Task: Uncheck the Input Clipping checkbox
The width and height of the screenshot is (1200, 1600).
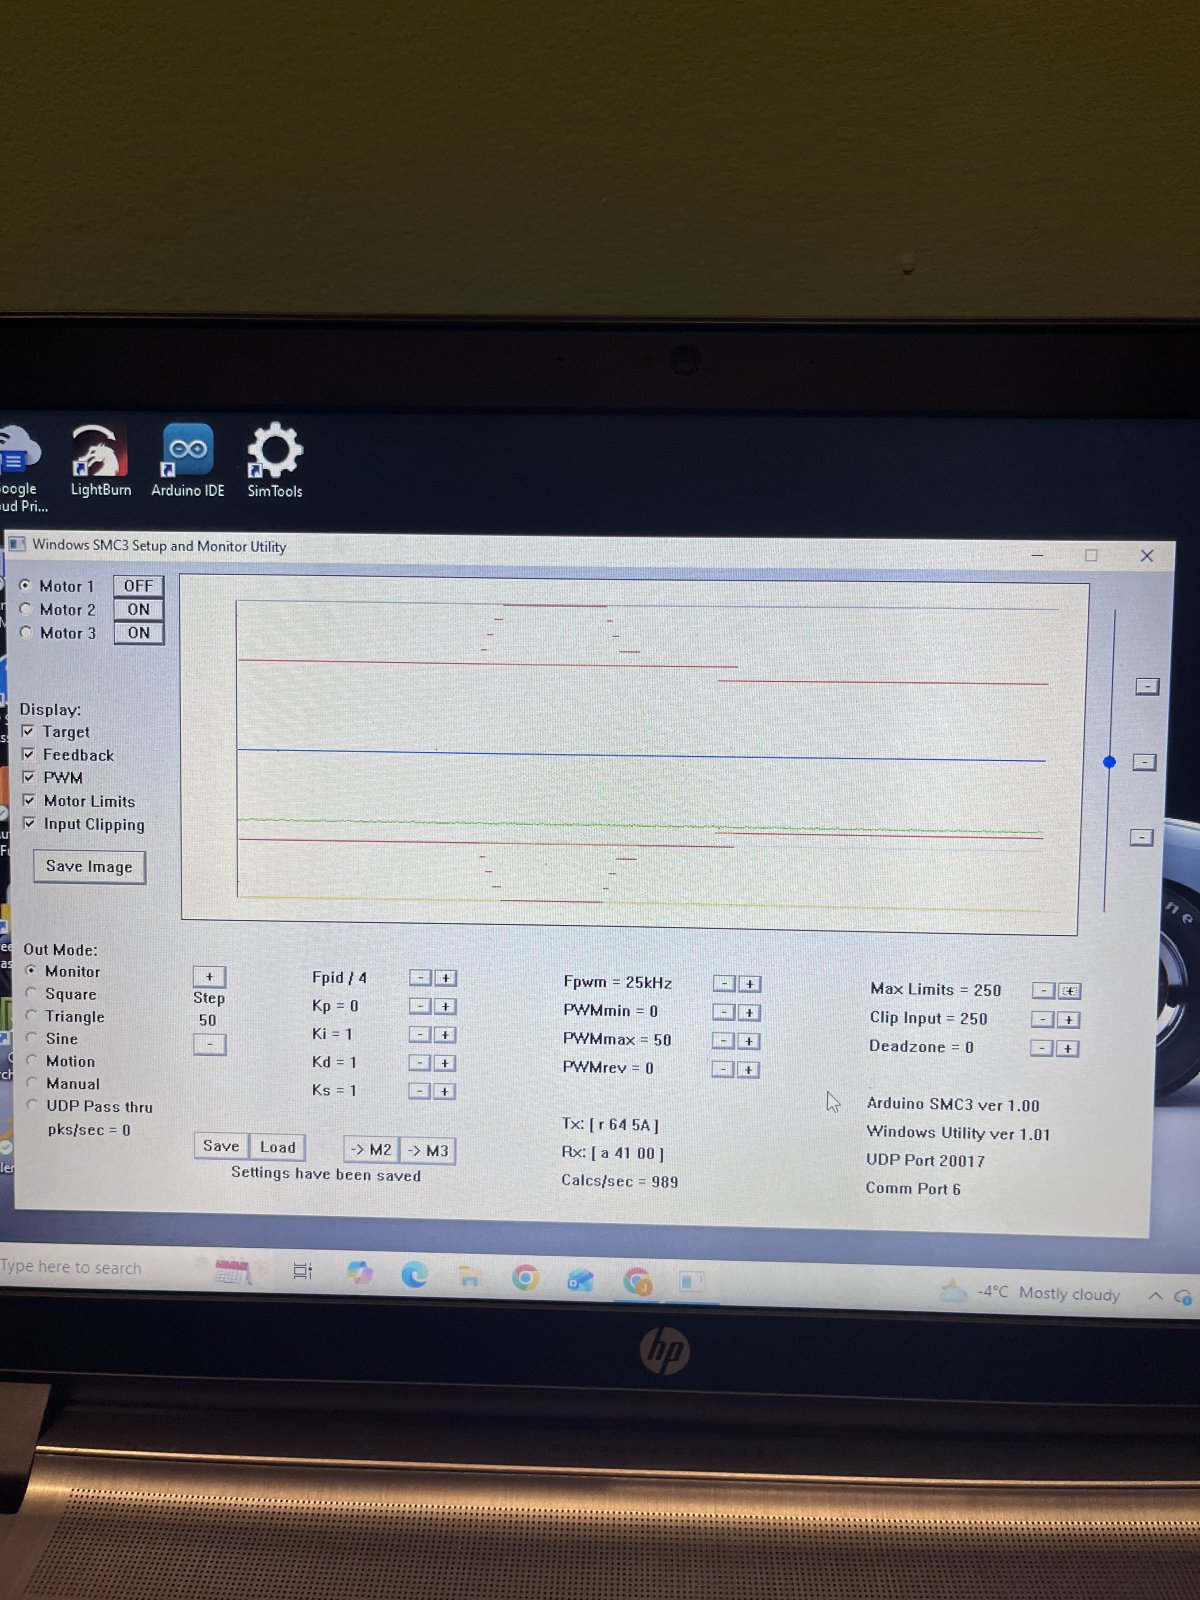Action: 29,823
